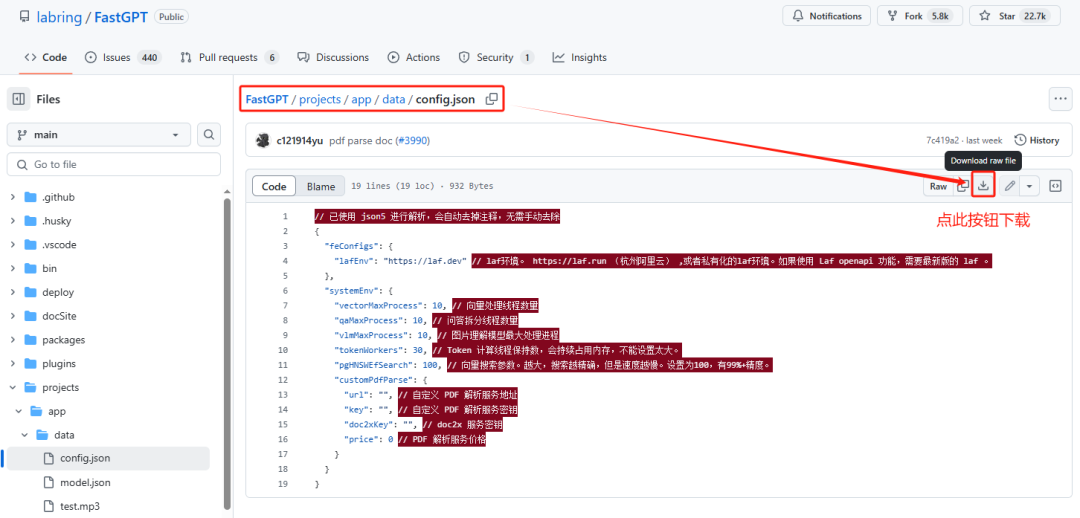Open the labring owner link
The image size is (1080, 518).
pyautogui.click(x=59, y=17)
